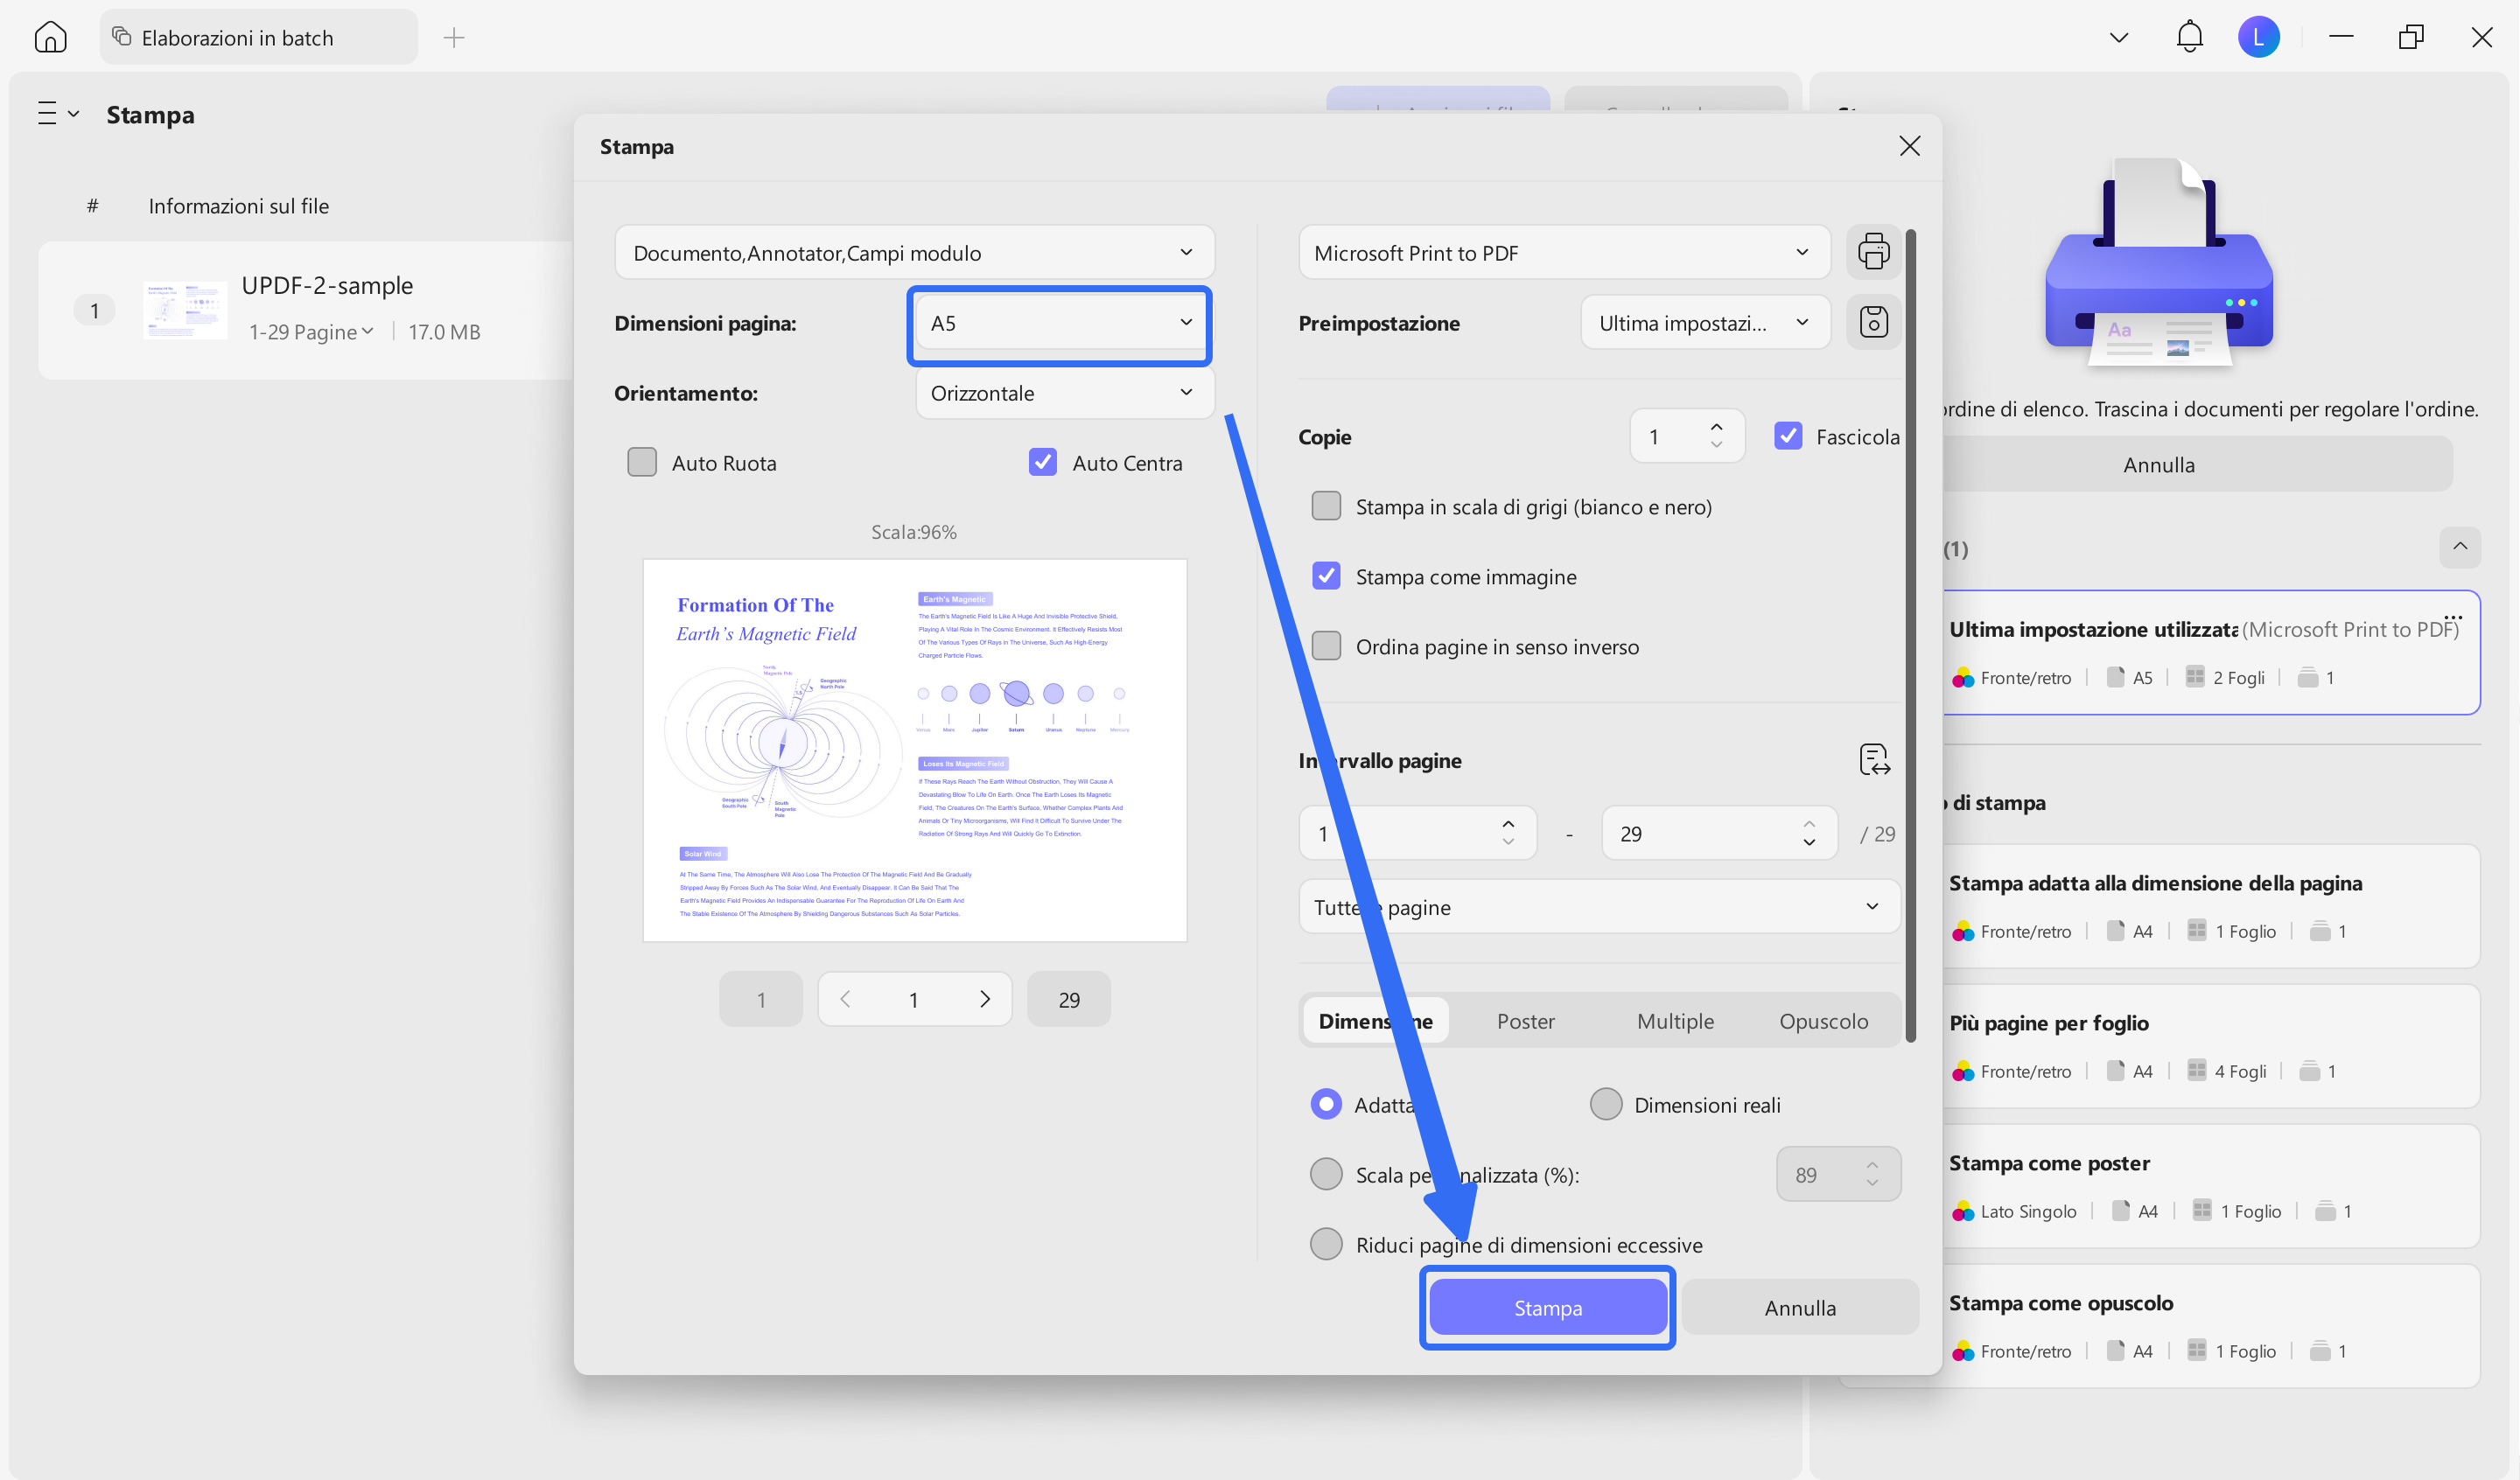Select the Adatta radio button
2520x1480 pixels.
(1326, 1104)
